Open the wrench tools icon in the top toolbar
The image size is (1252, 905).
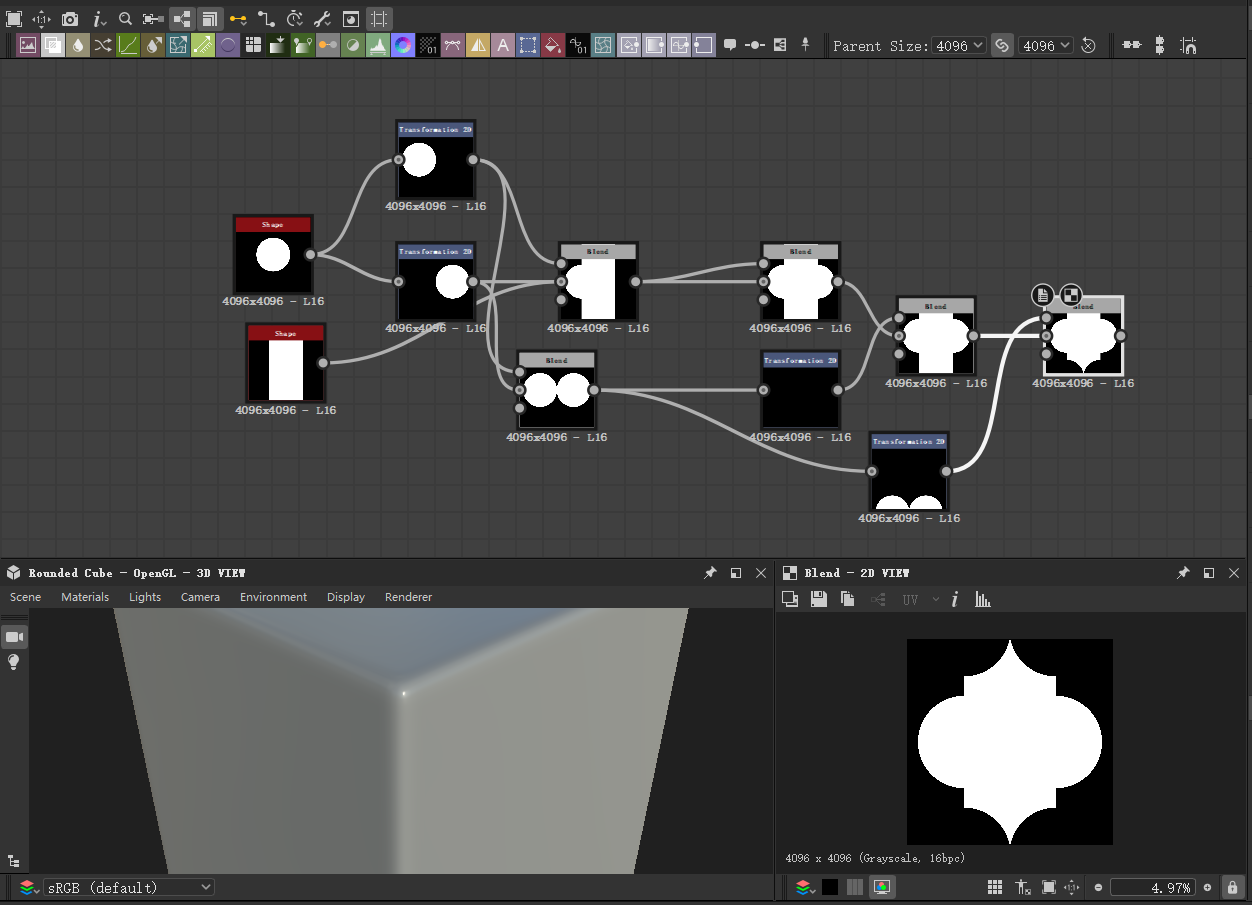[x=322, y=18]
